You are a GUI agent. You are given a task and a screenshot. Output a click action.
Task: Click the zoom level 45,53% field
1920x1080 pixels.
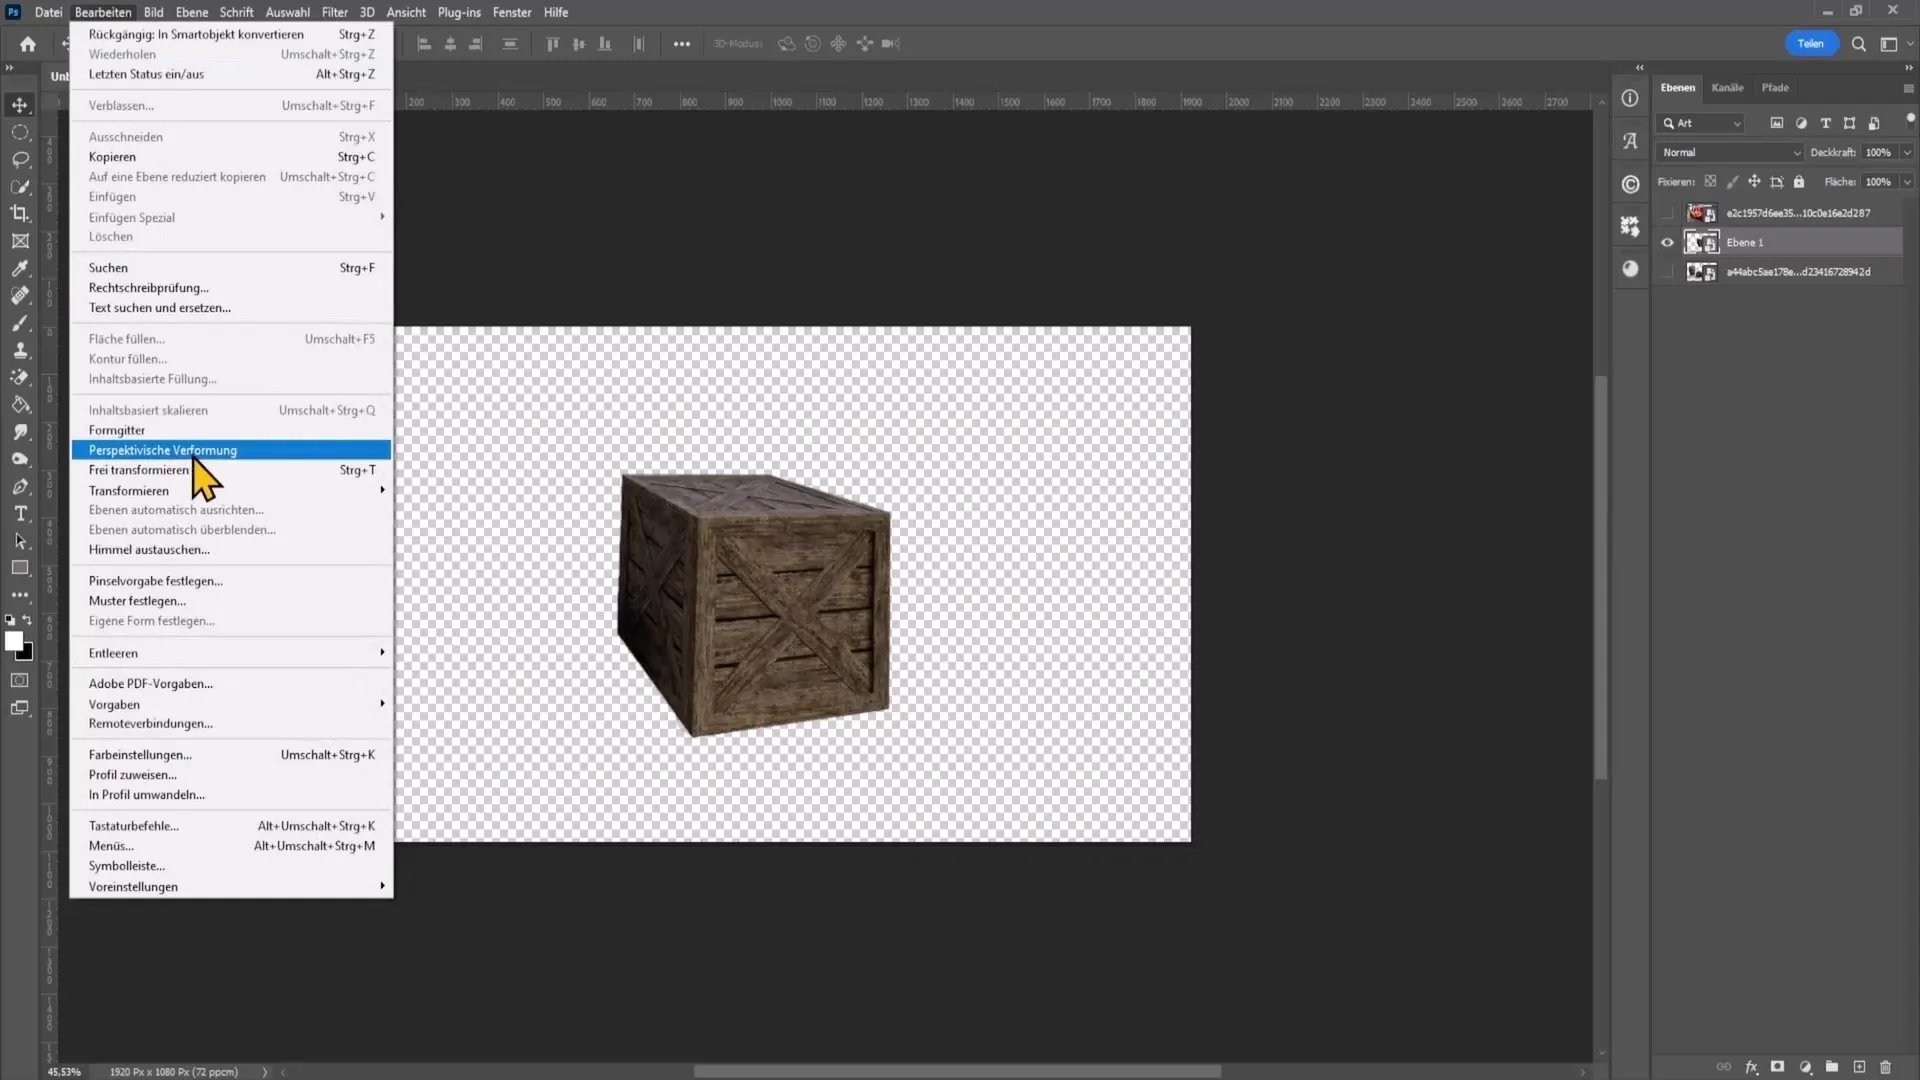[x=64, y=1072]
